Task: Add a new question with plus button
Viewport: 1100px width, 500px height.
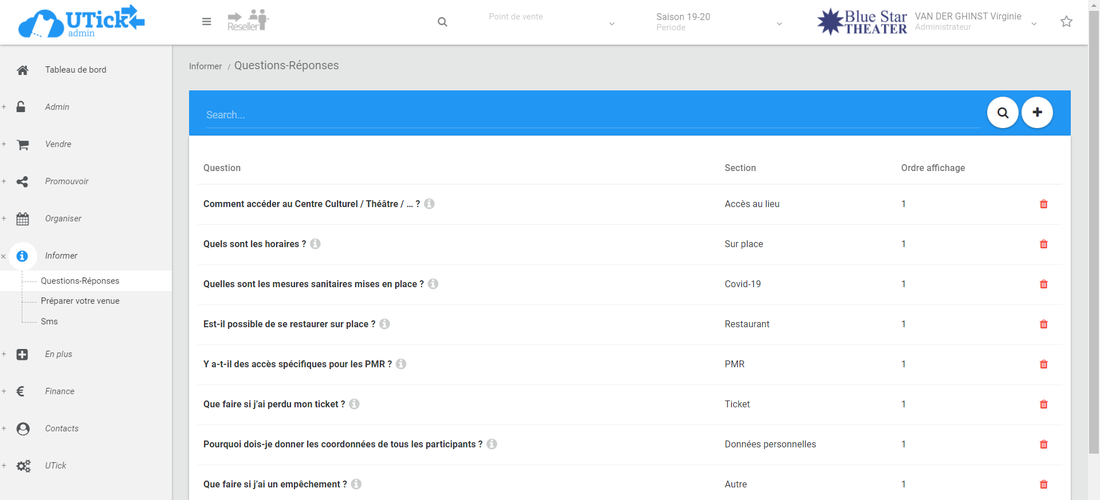Action: pos(1037,113)
